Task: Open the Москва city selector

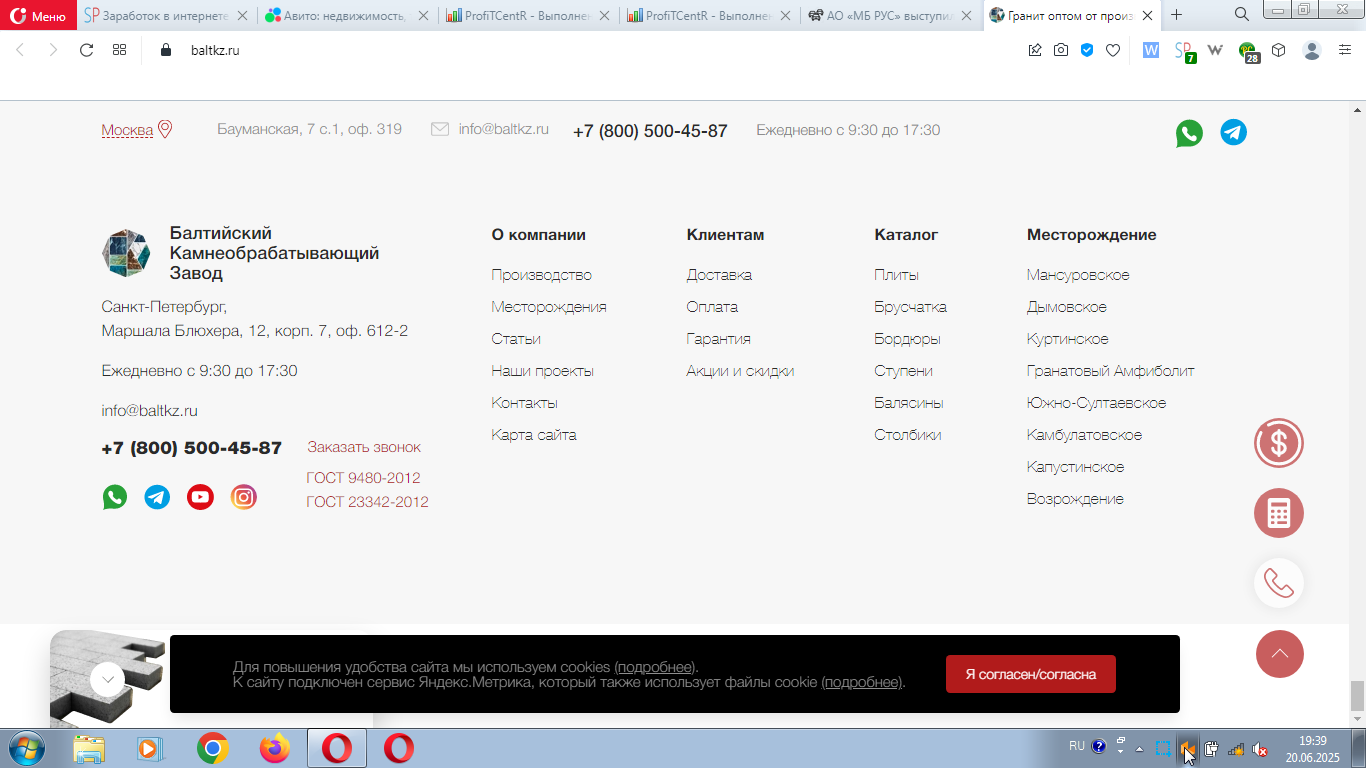Action: click(137, 130)
